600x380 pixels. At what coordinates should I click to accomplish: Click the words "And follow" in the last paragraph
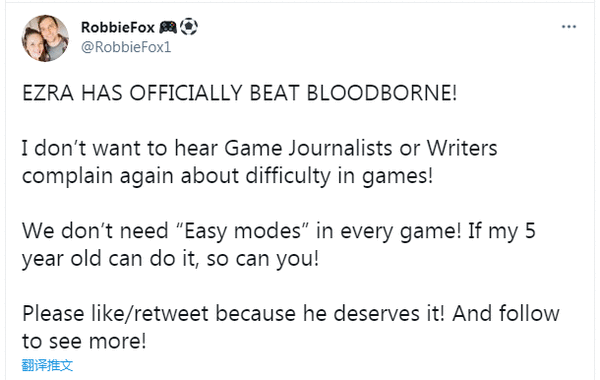point(506,313)
